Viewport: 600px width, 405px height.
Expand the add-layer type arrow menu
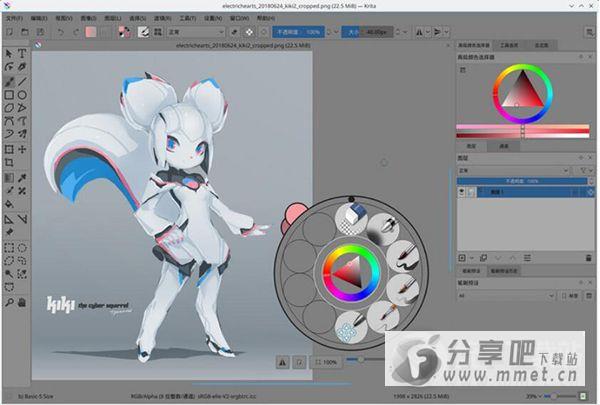coord(471,258)
